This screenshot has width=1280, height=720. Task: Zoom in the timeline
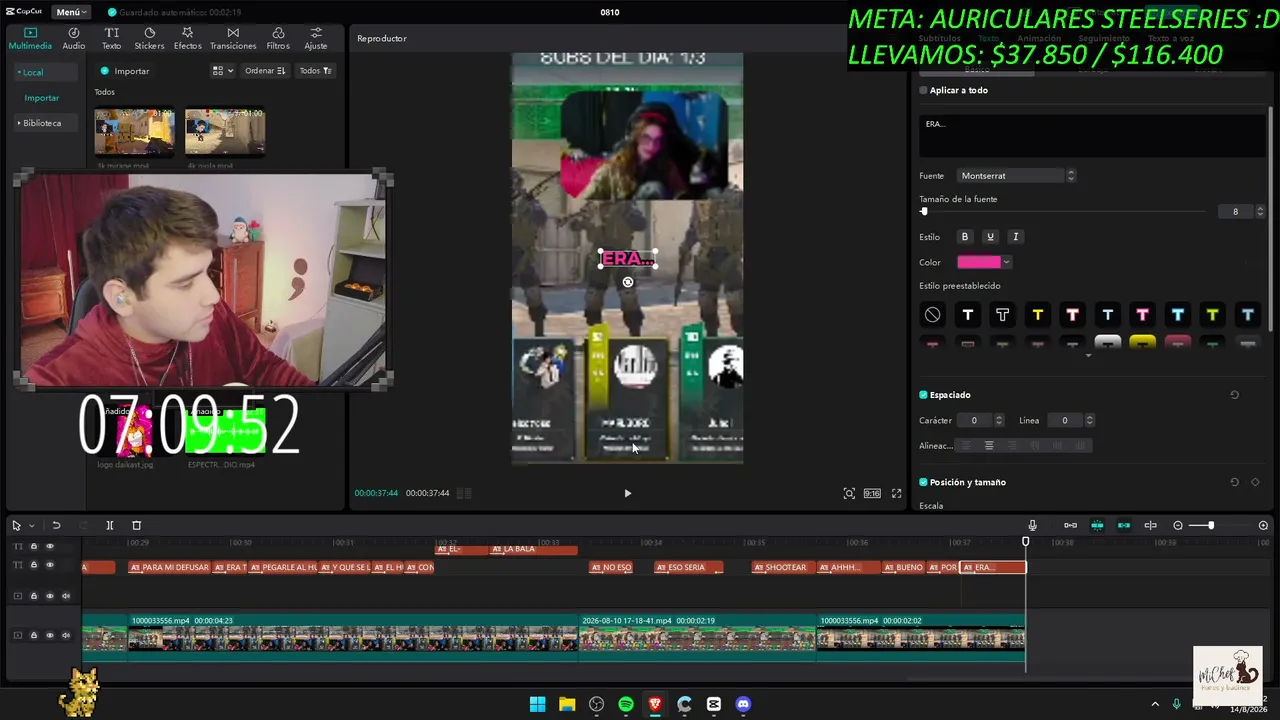[1263, 525]
